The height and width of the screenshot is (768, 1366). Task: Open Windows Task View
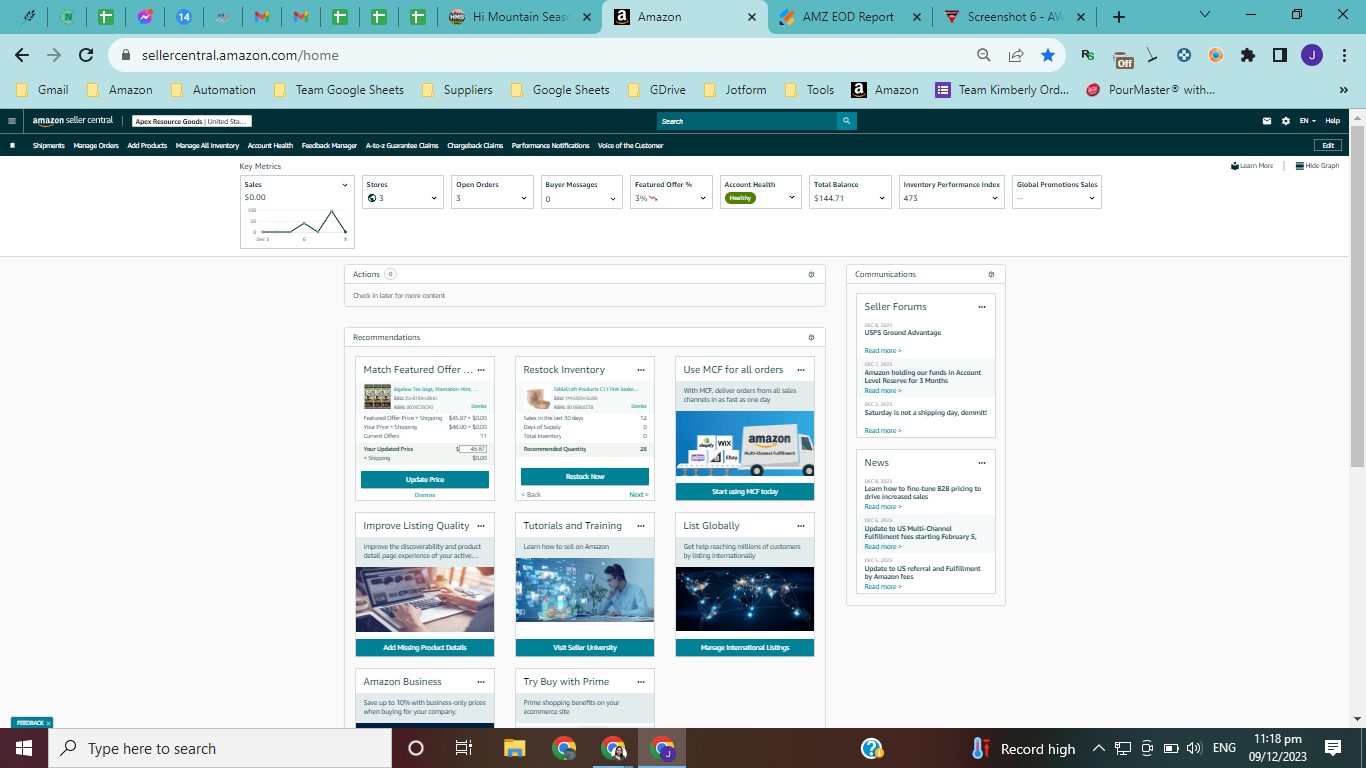click(464, 748)
